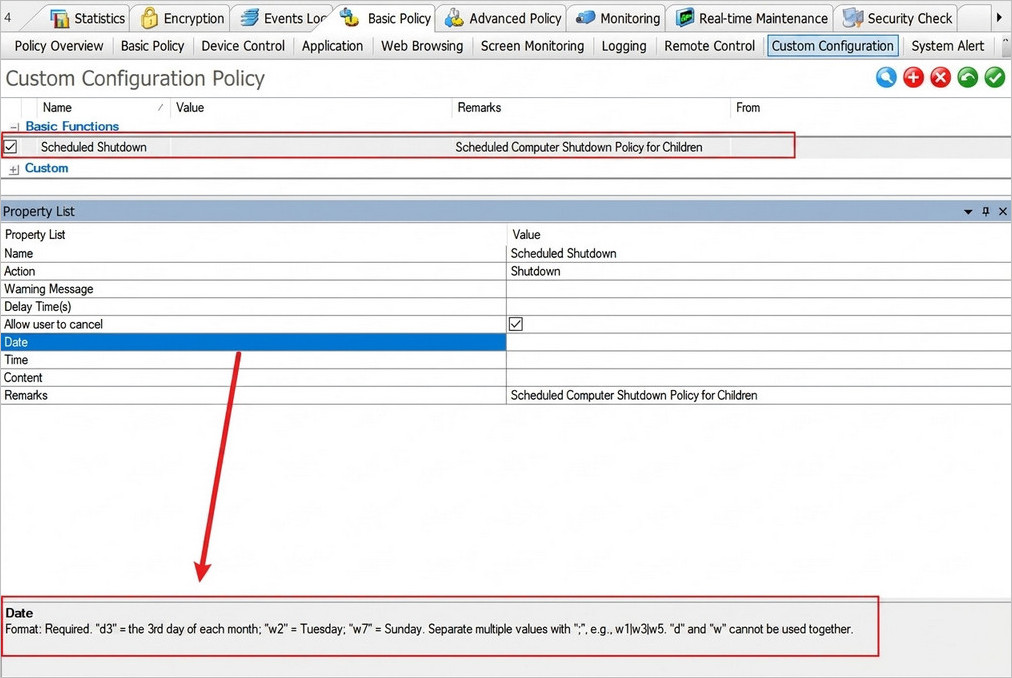Open the Logging sub-tab
Screen dimensions: 1012x678
pyautogui.click(x=623, y=46)
